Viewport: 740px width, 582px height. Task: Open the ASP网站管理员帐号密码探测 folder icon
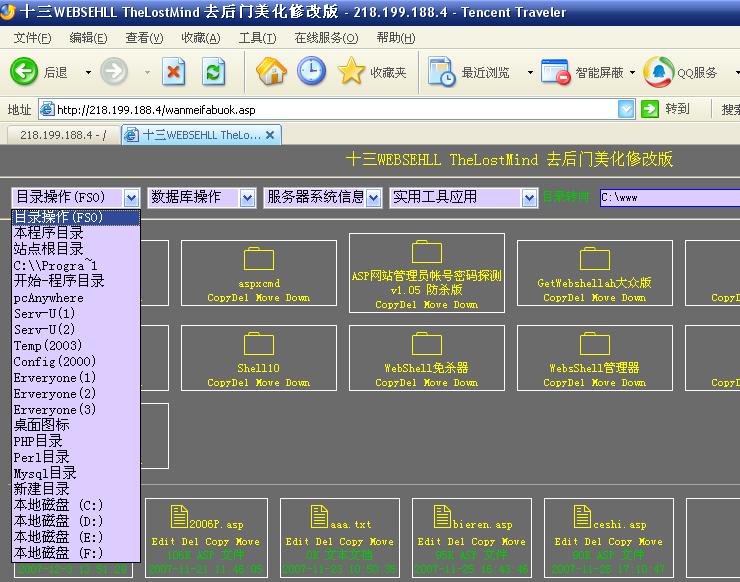pyautogui.click(x=427, y=251)
